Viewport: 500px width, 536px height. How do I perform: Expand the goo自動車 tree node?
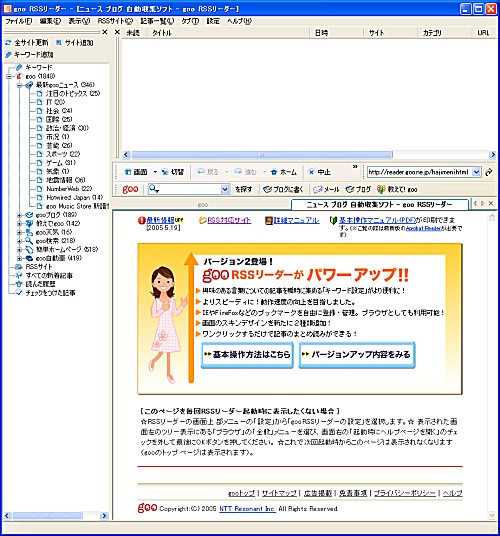[x=19, y=258]
